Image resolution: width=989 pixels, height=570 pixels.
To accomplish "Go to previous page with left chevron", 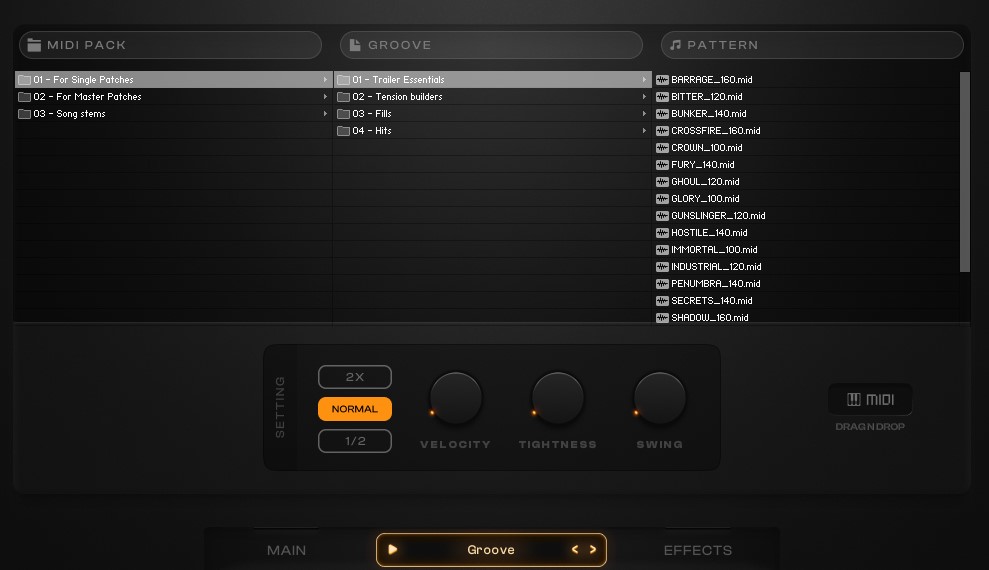I will pos(575,549).
